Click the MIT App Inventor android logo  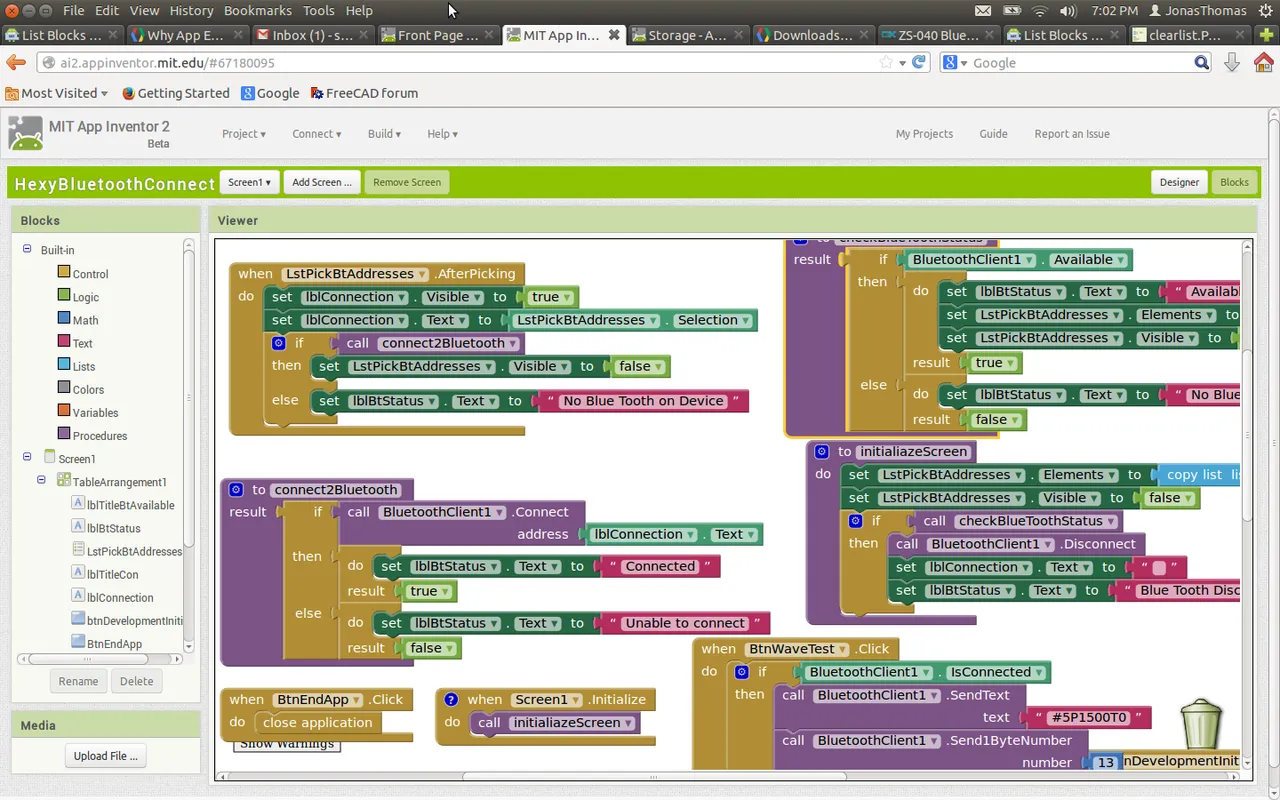coord(25,133)
